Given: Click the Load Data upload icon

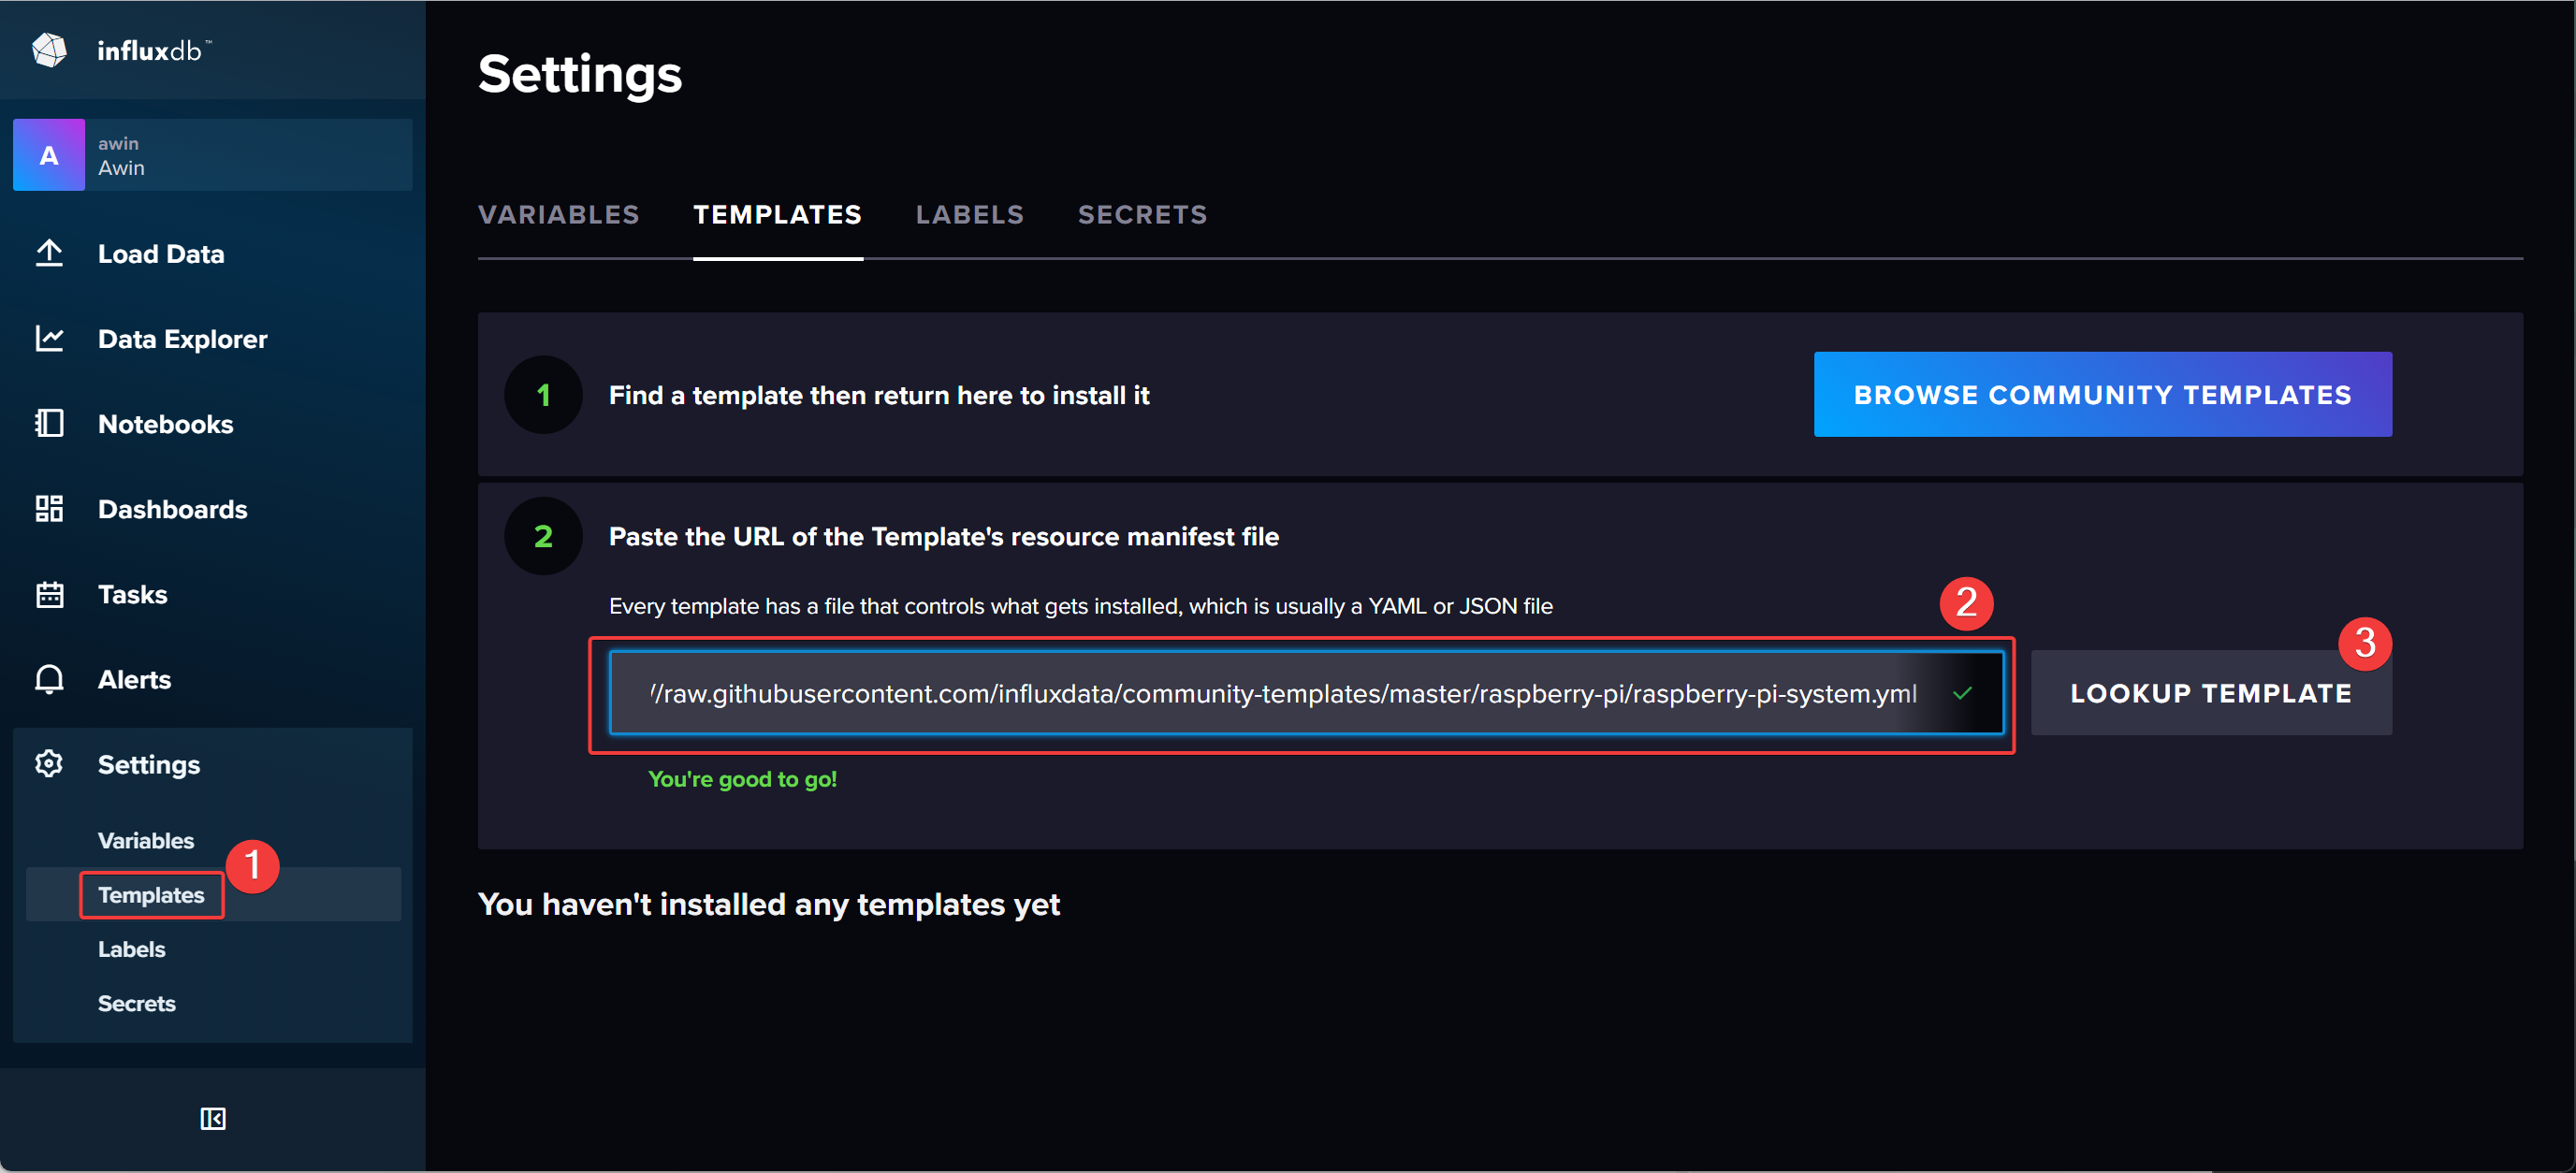Looking at the screenshot, I should click(49, 254).
